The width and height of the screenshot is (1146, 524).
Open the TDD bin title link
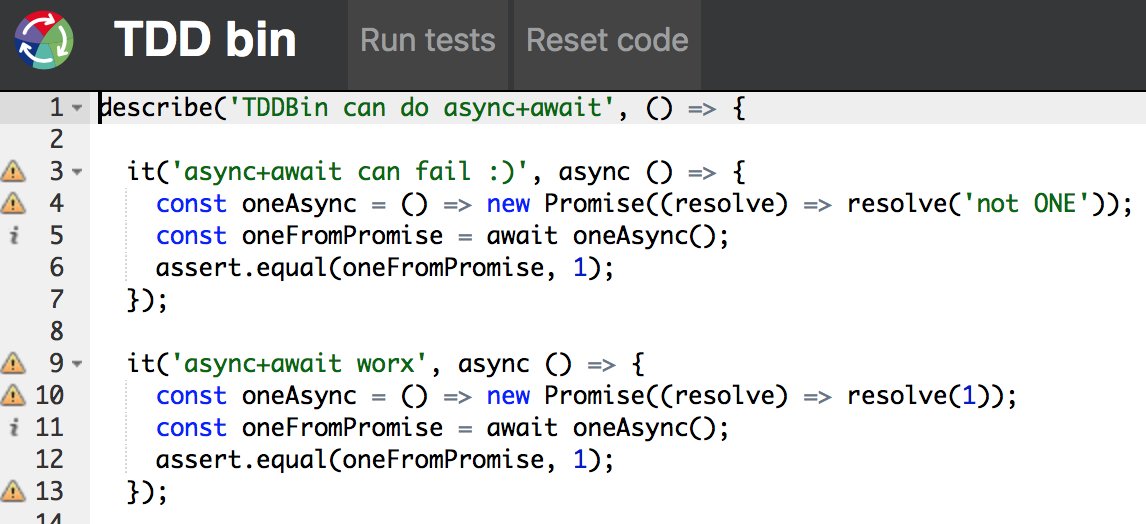click(205, 39)
